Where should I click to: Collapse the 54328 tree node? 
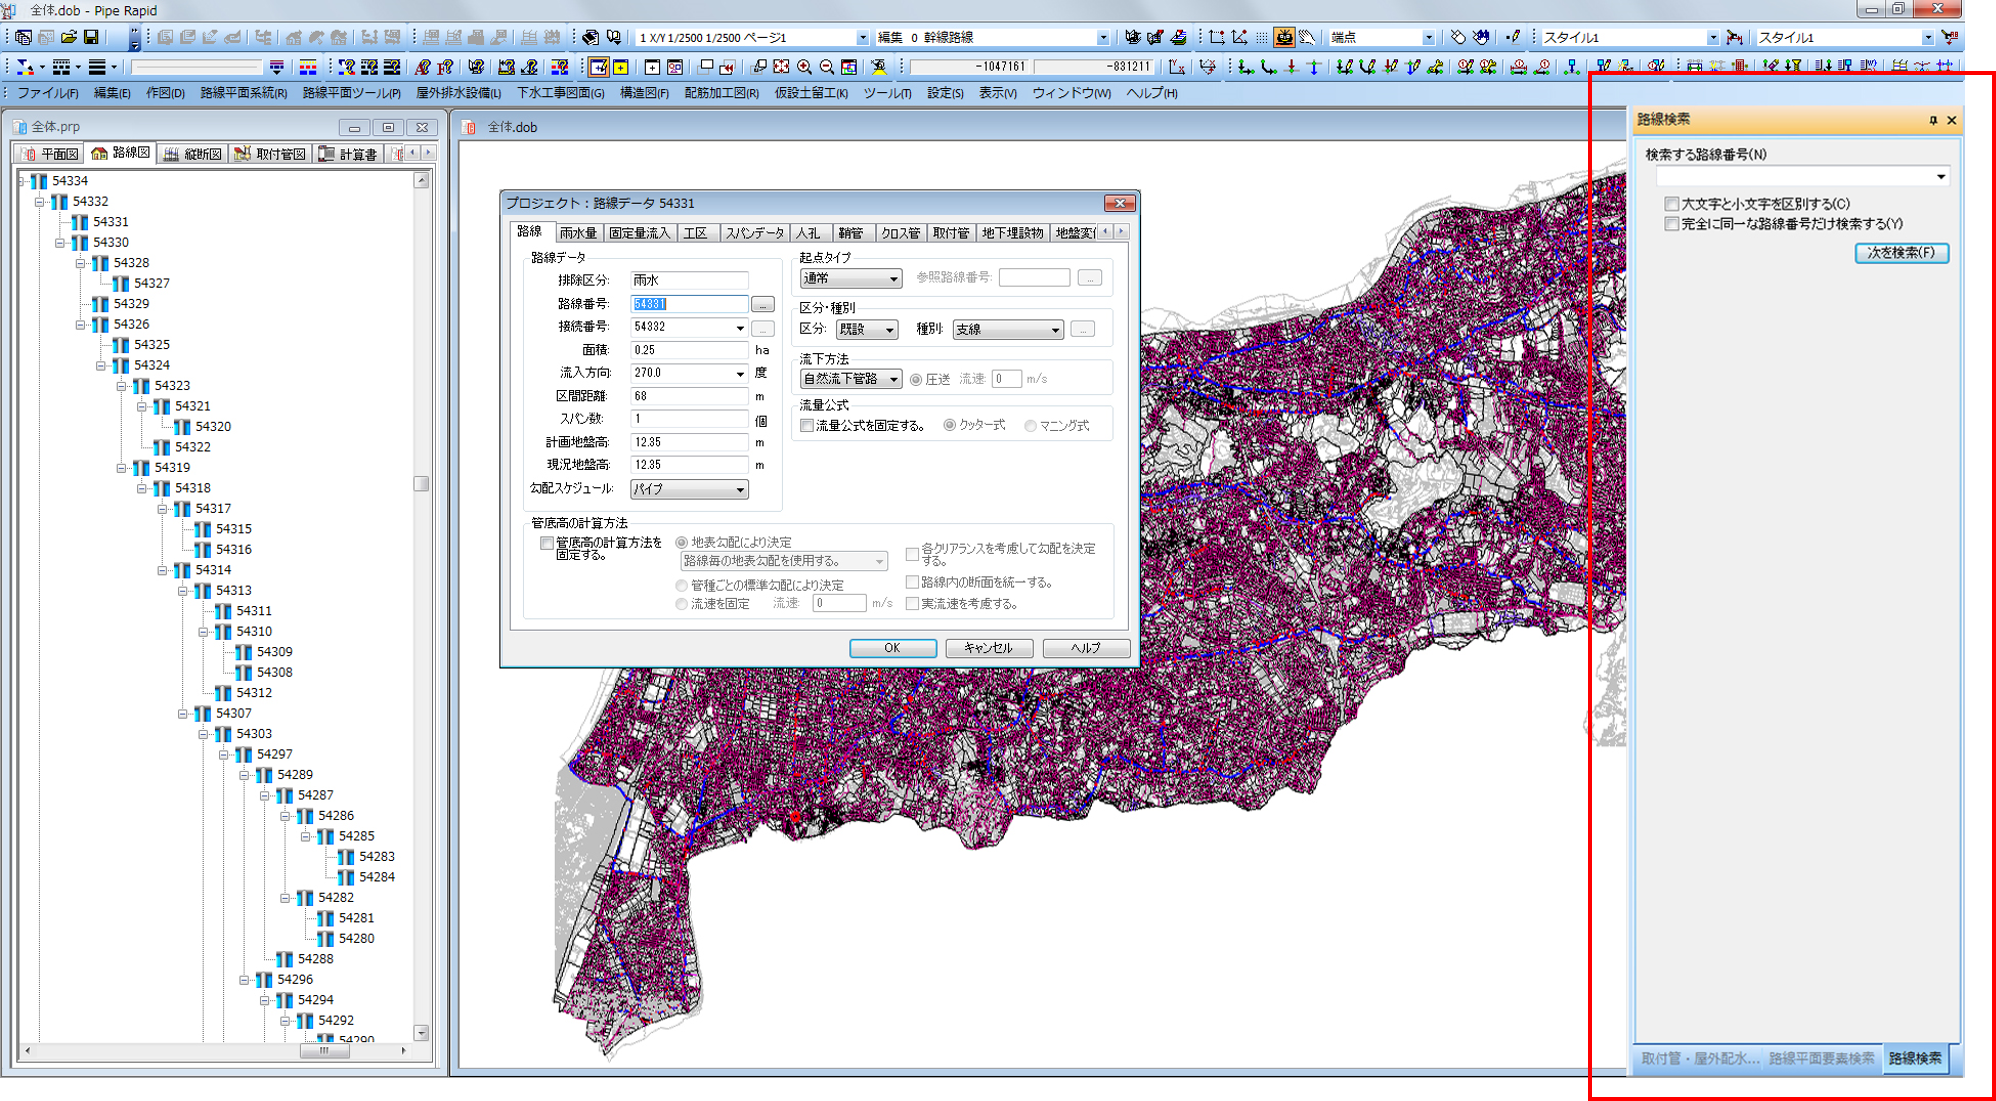81,263
